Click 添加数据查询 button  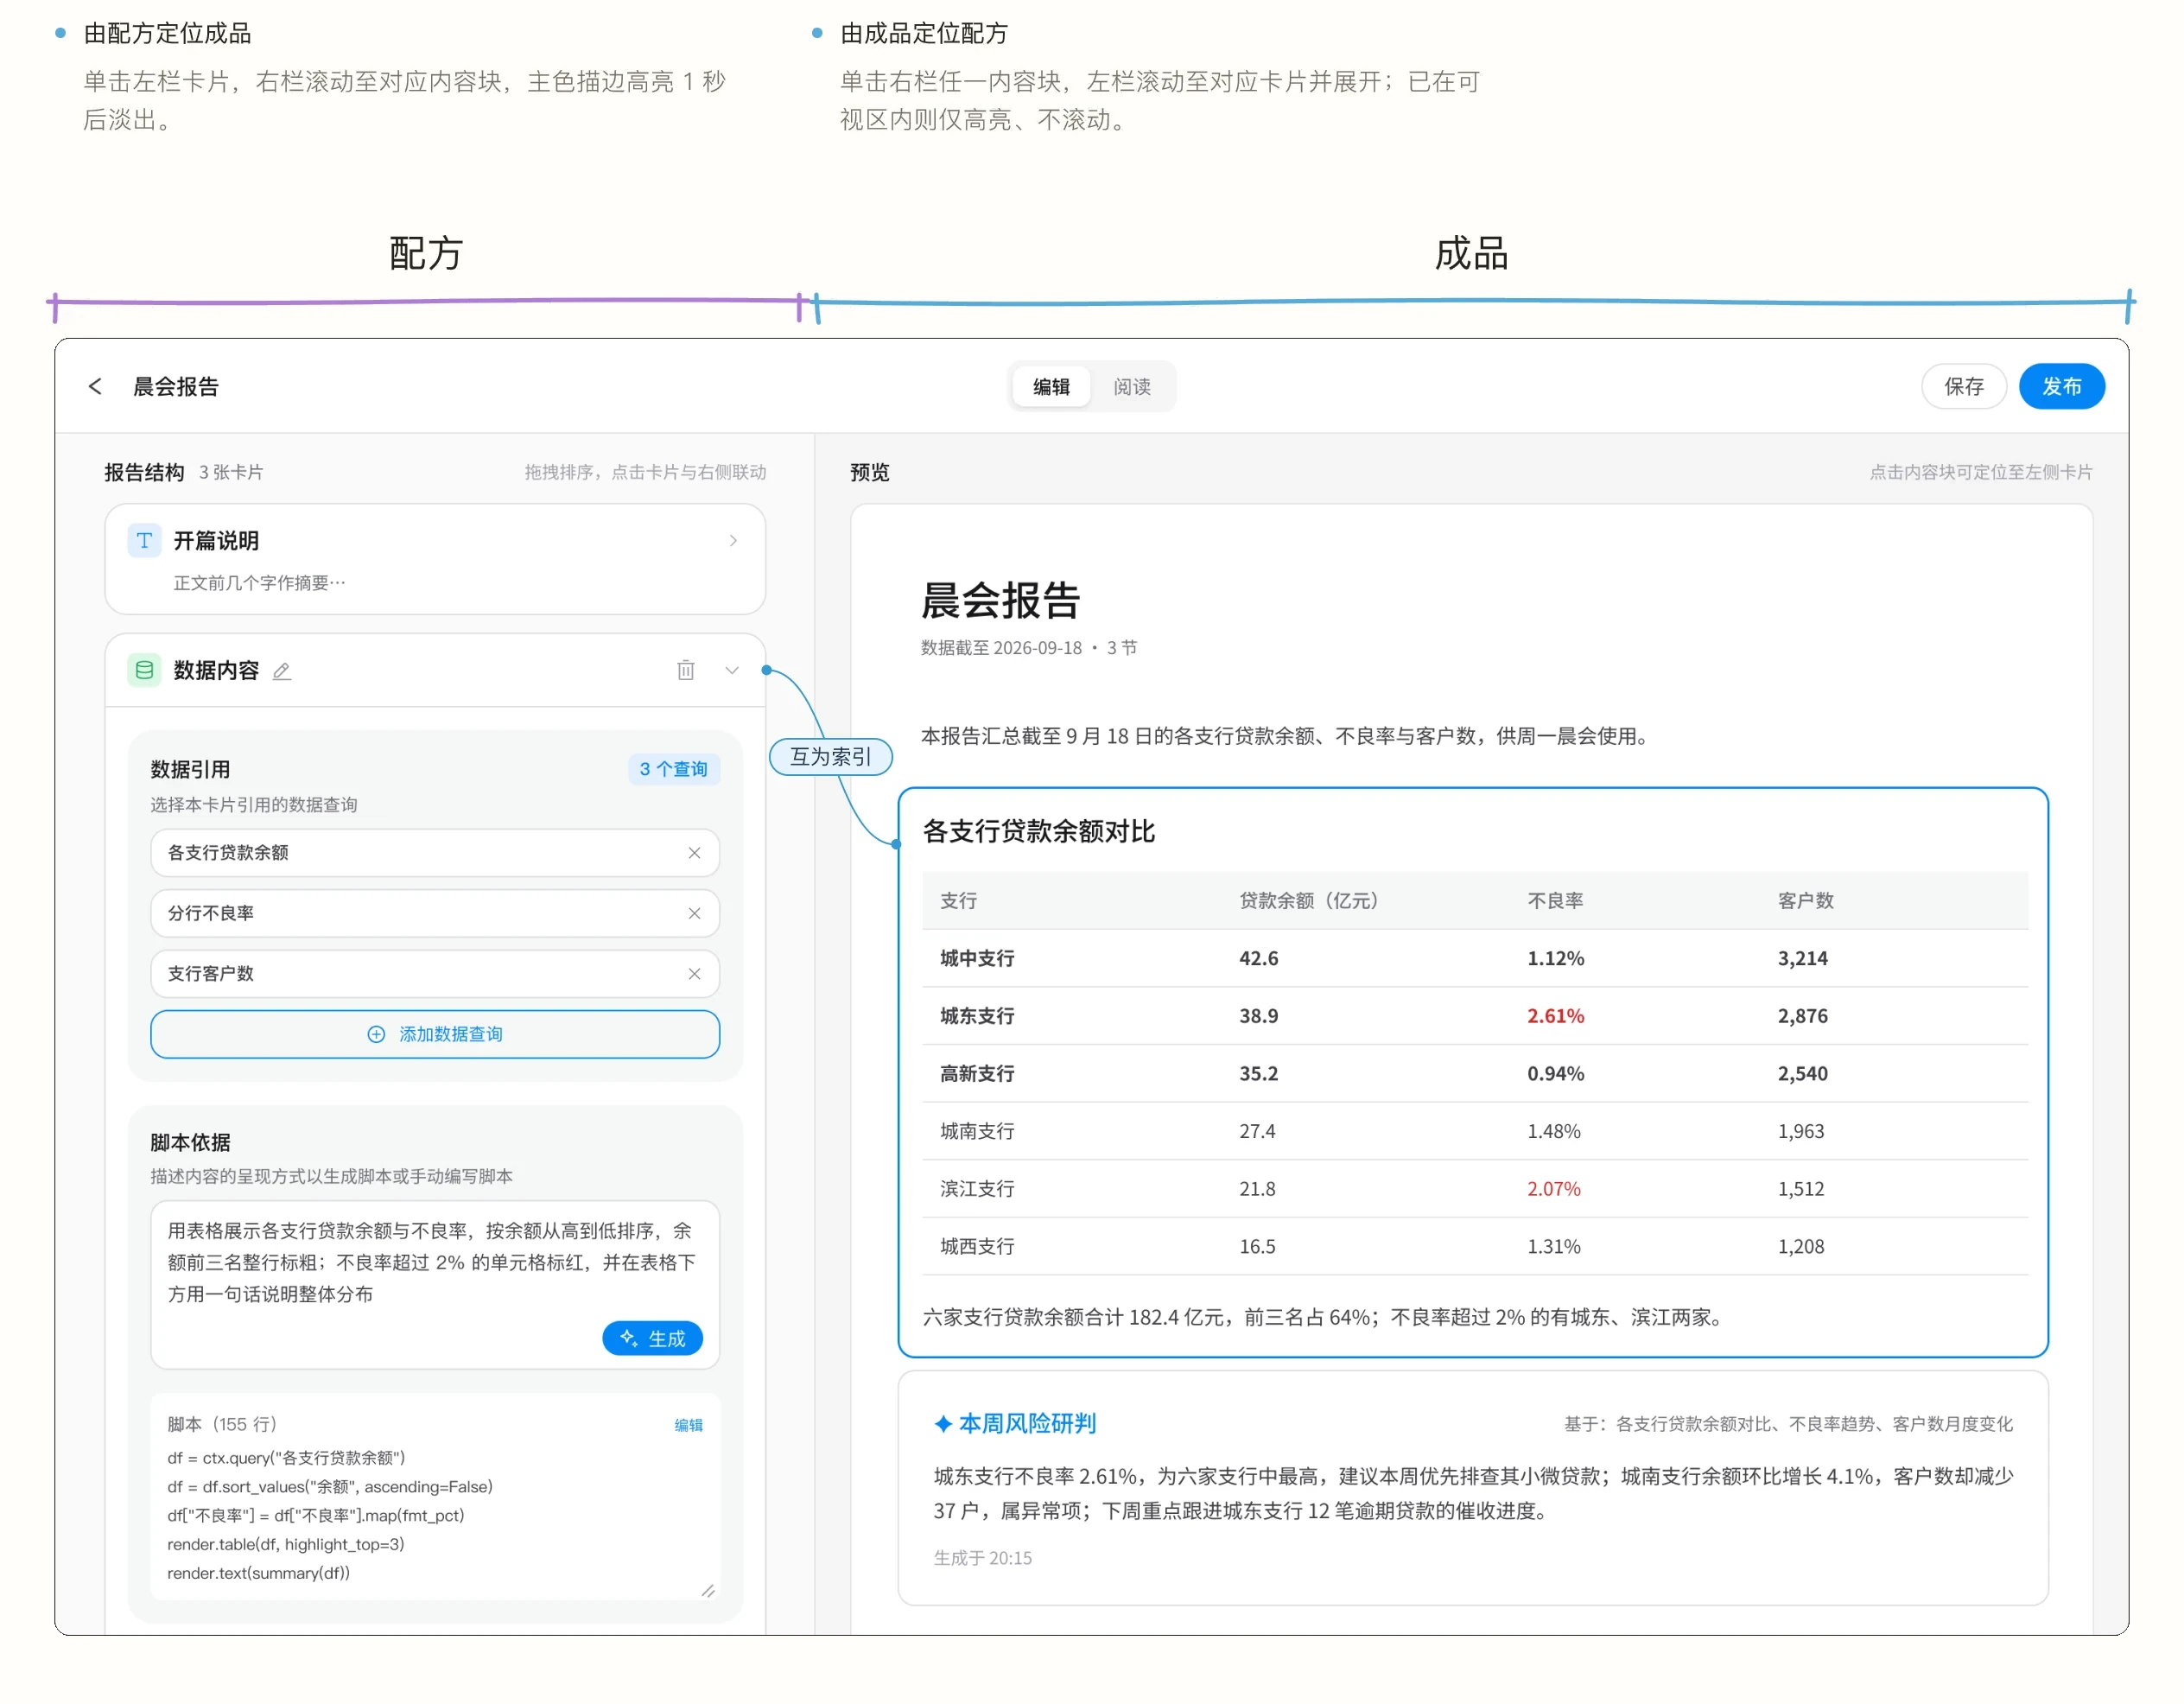[x=435, y=1034]
